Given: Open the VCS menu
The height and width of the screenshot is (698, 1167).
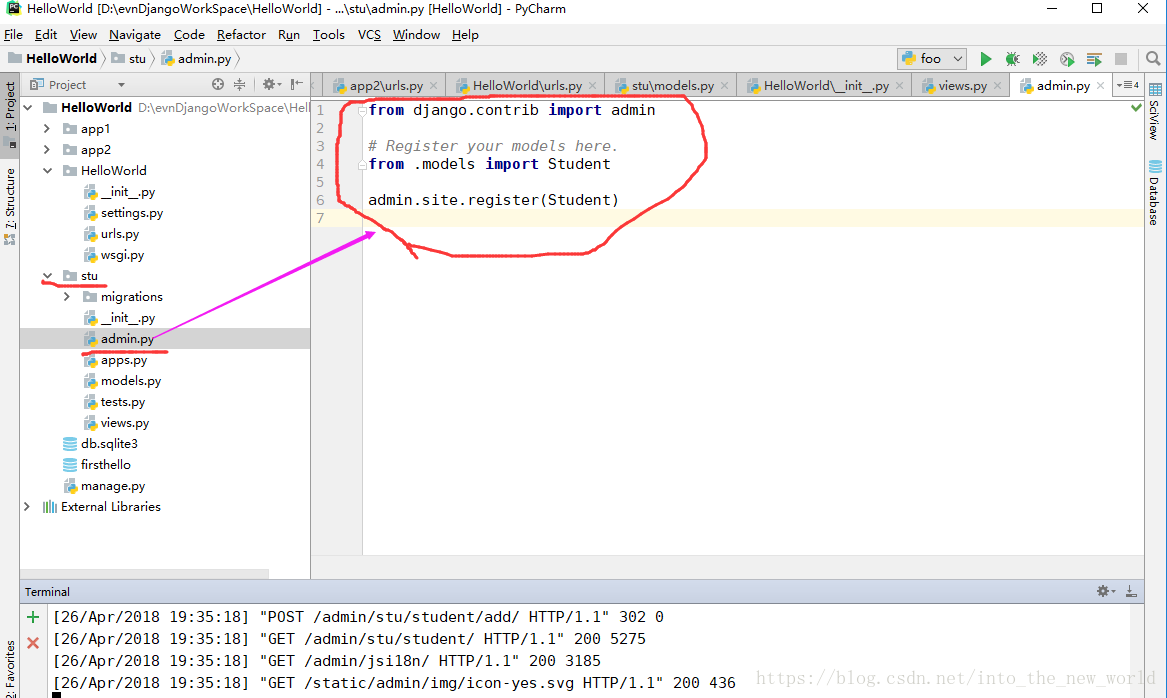Looking at the screenshot, I should [369, 35].
